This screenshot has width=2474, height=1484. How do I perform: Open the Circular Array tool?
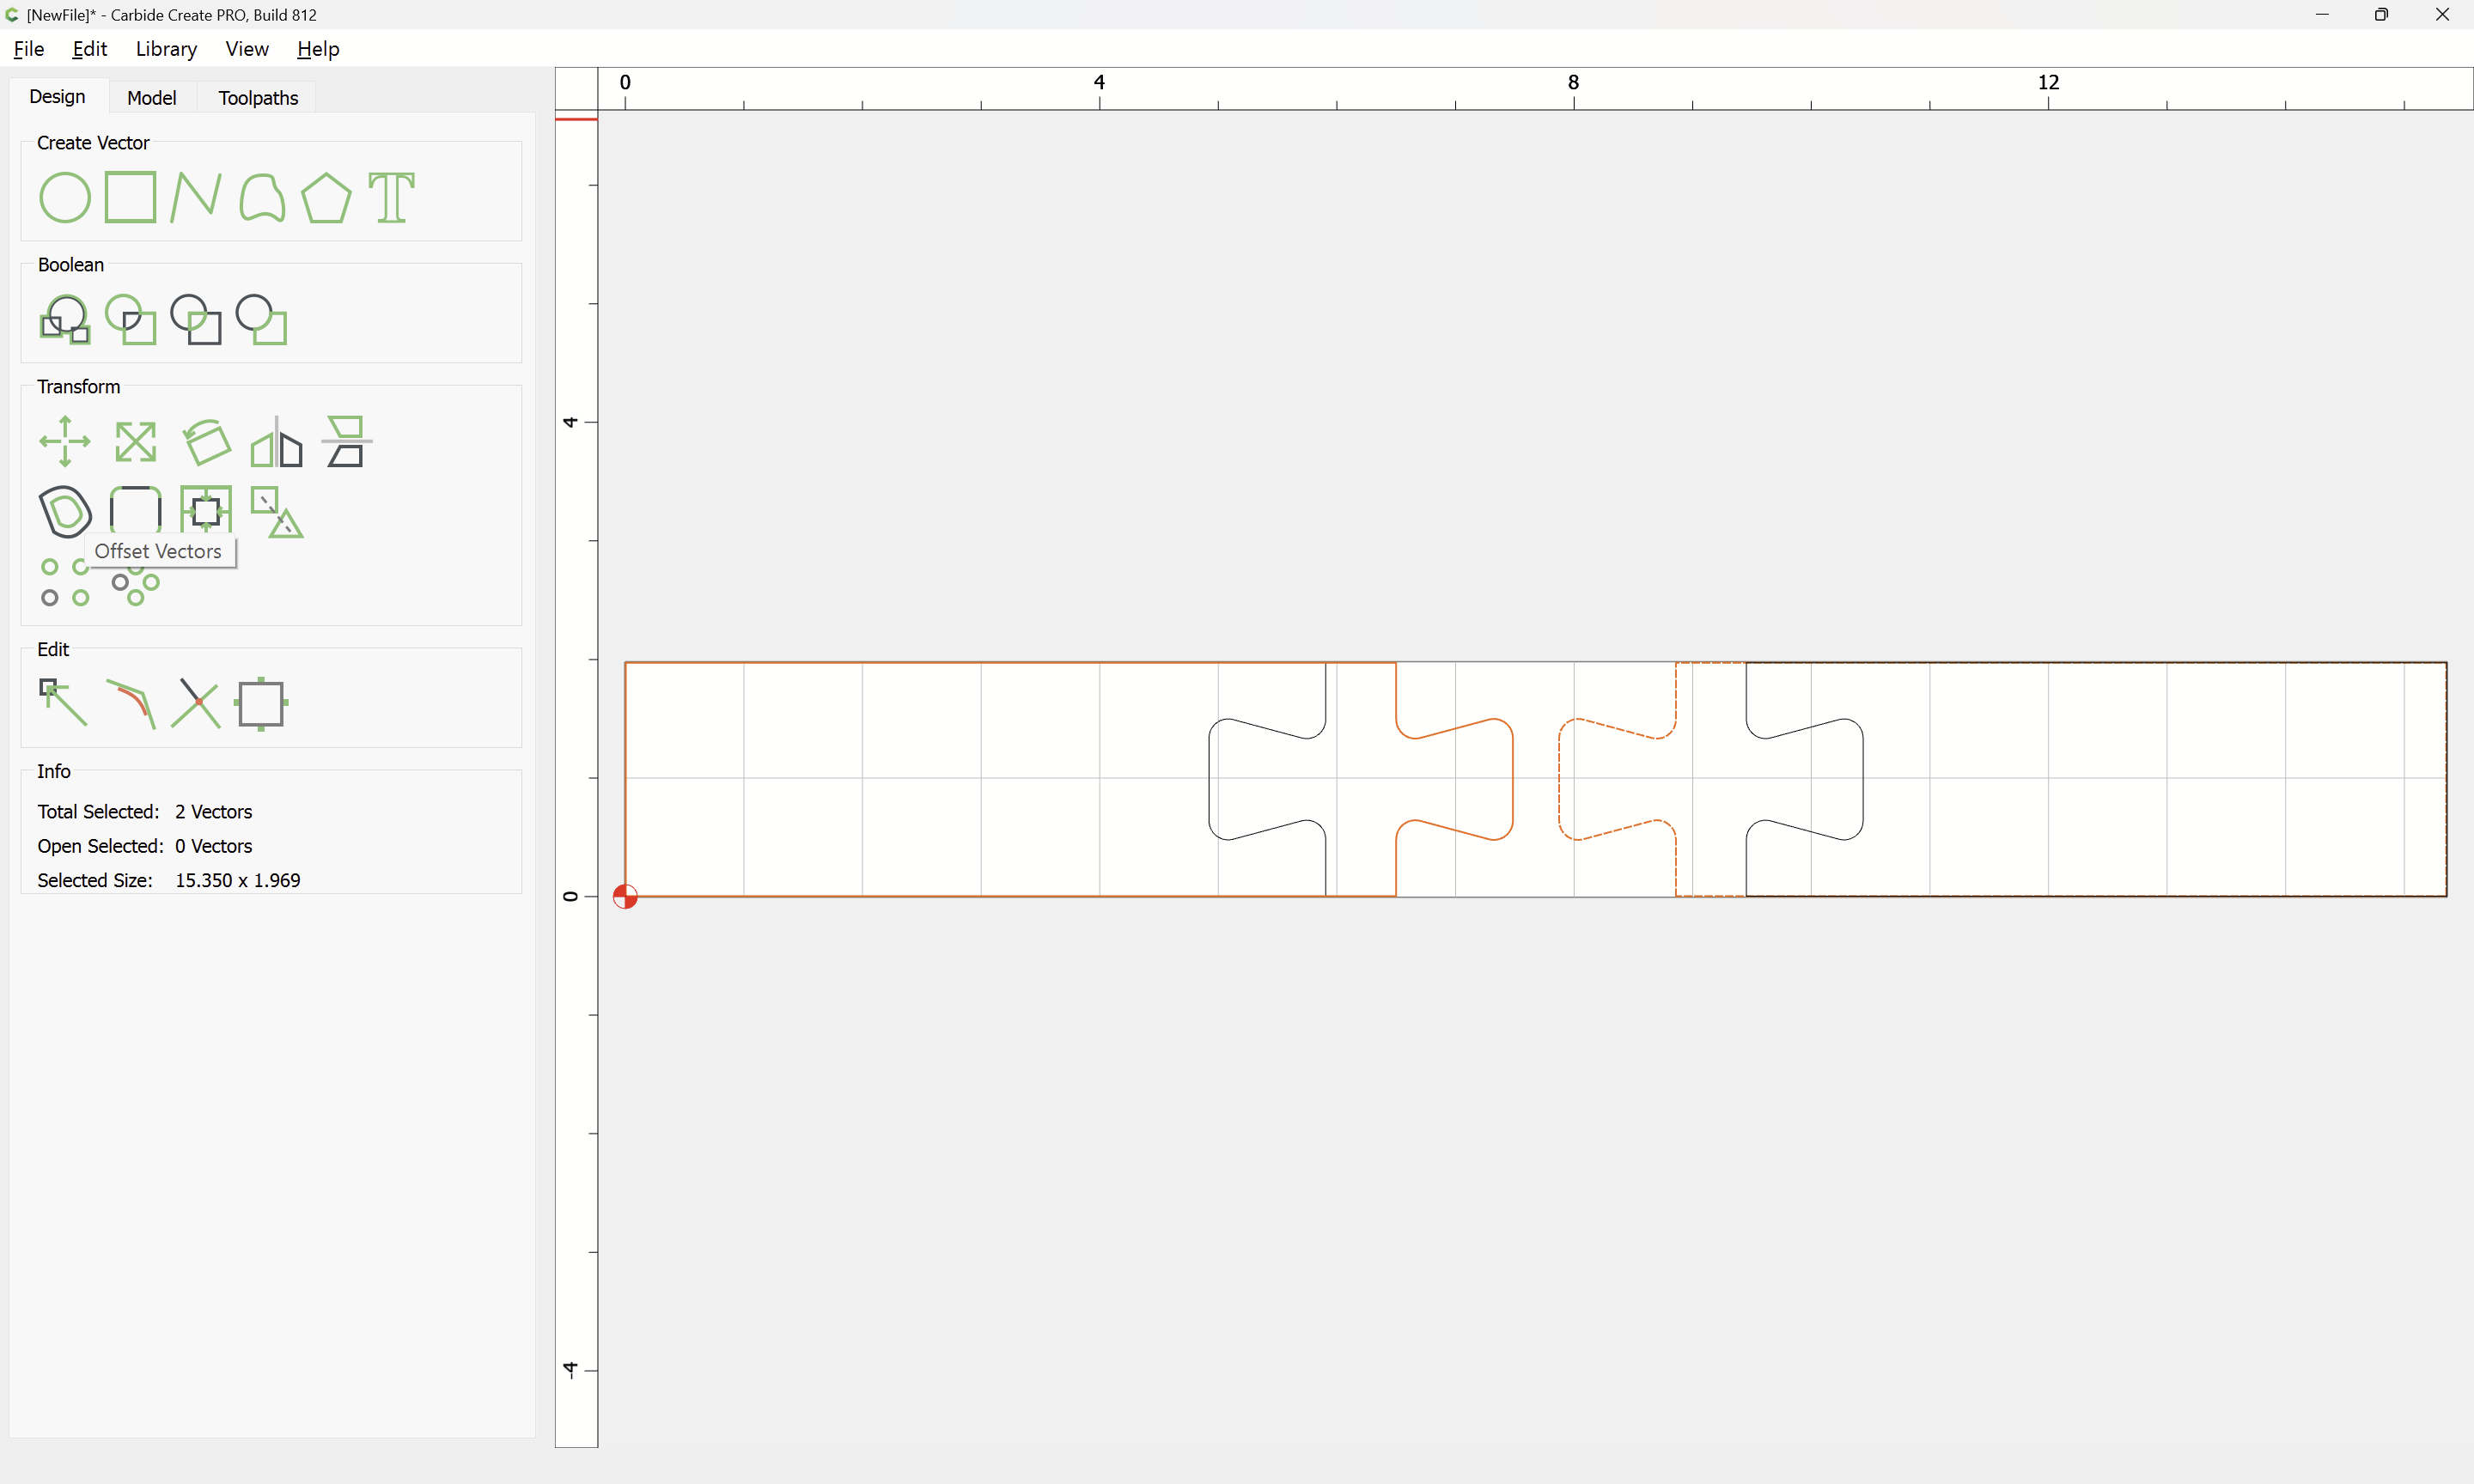tap(136, 584)
